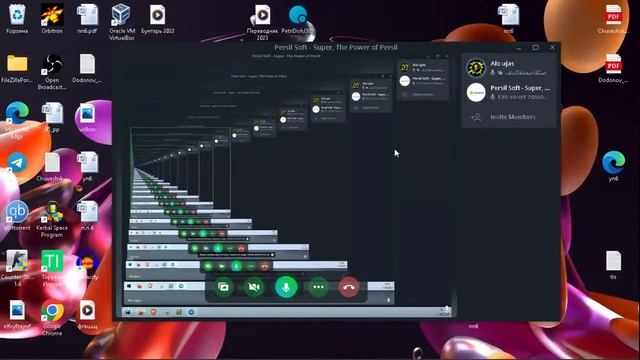Image resolution: width=640 pixels, height=360 pixels.
Task: Select the Chuvashsk blank document icon
Action: (x=52, y=167)
